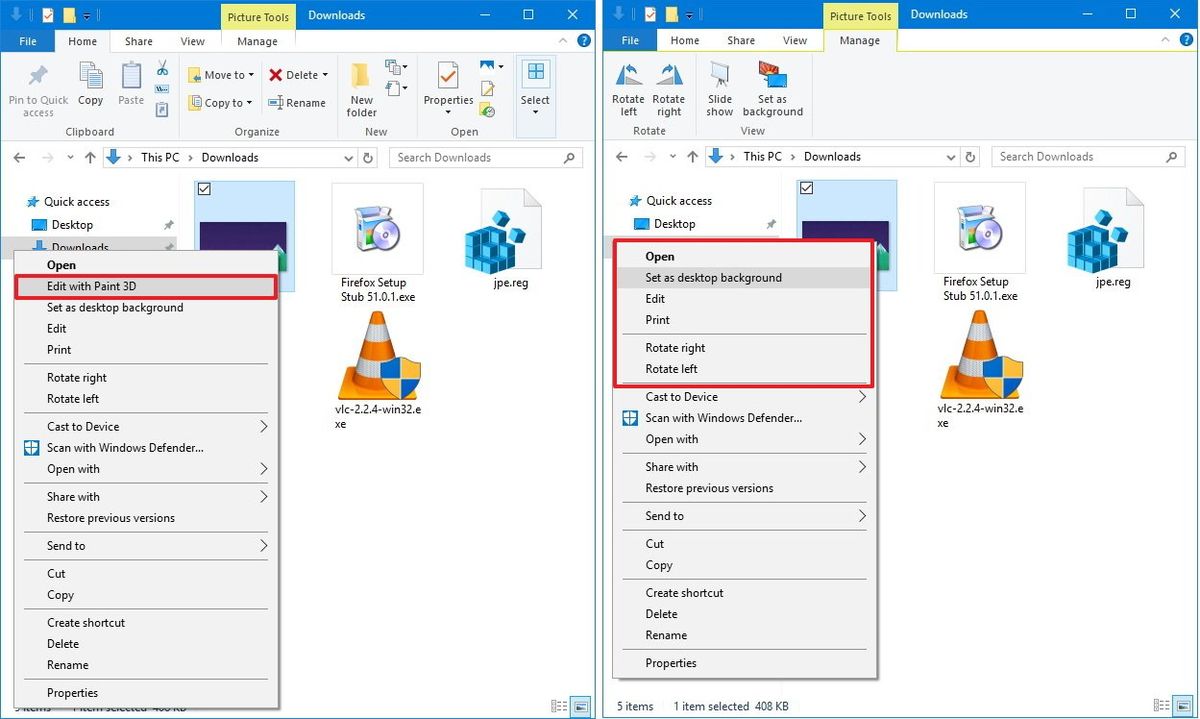Switch to the View ribbon tab
The height and width of the screenshot is (719, 1200).
click(x=192, y=41)
